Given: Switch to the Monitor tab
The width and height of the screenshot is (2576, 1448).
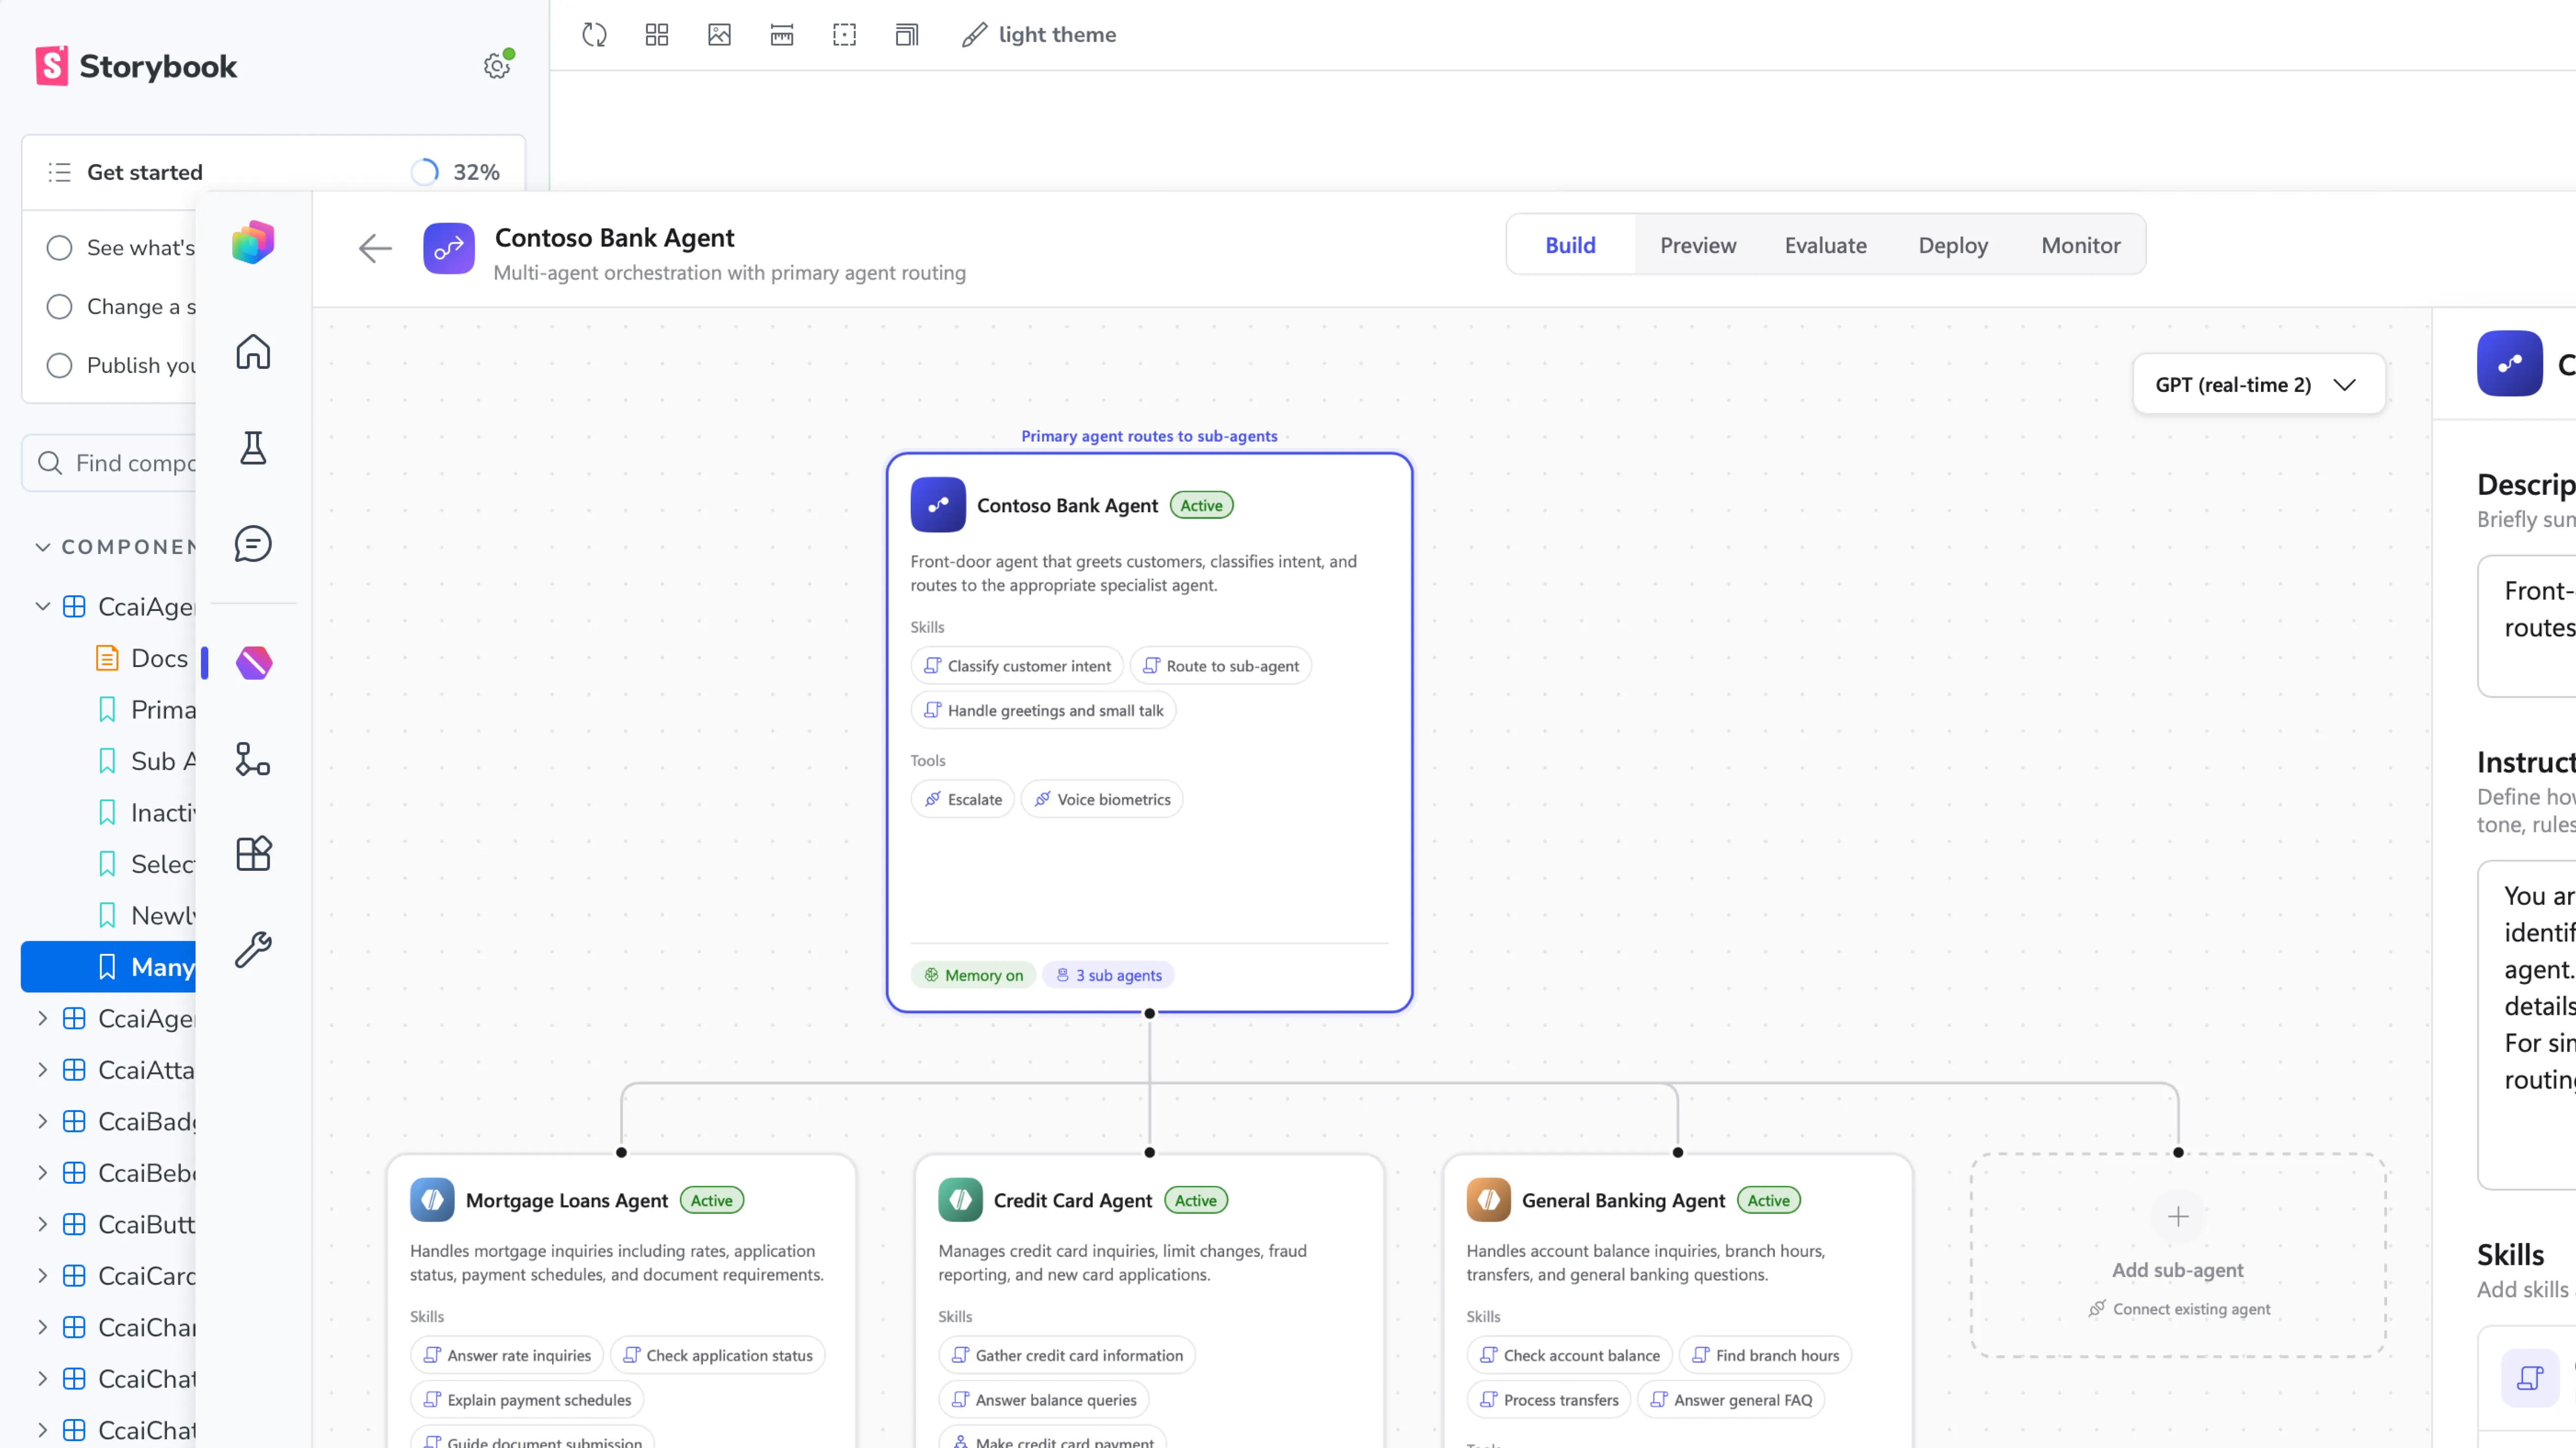Looking at the screenshot, I should (x=2080, y=245).
